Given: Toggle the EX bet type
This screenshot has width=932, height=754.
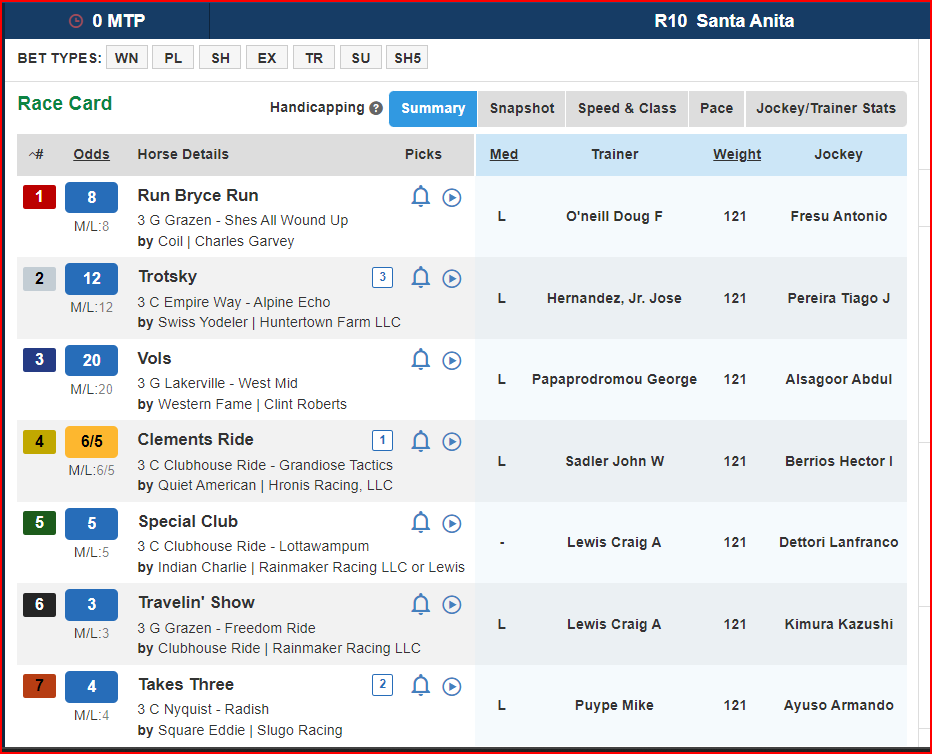Looking at the screenshot, I should [x=267, y=58].
